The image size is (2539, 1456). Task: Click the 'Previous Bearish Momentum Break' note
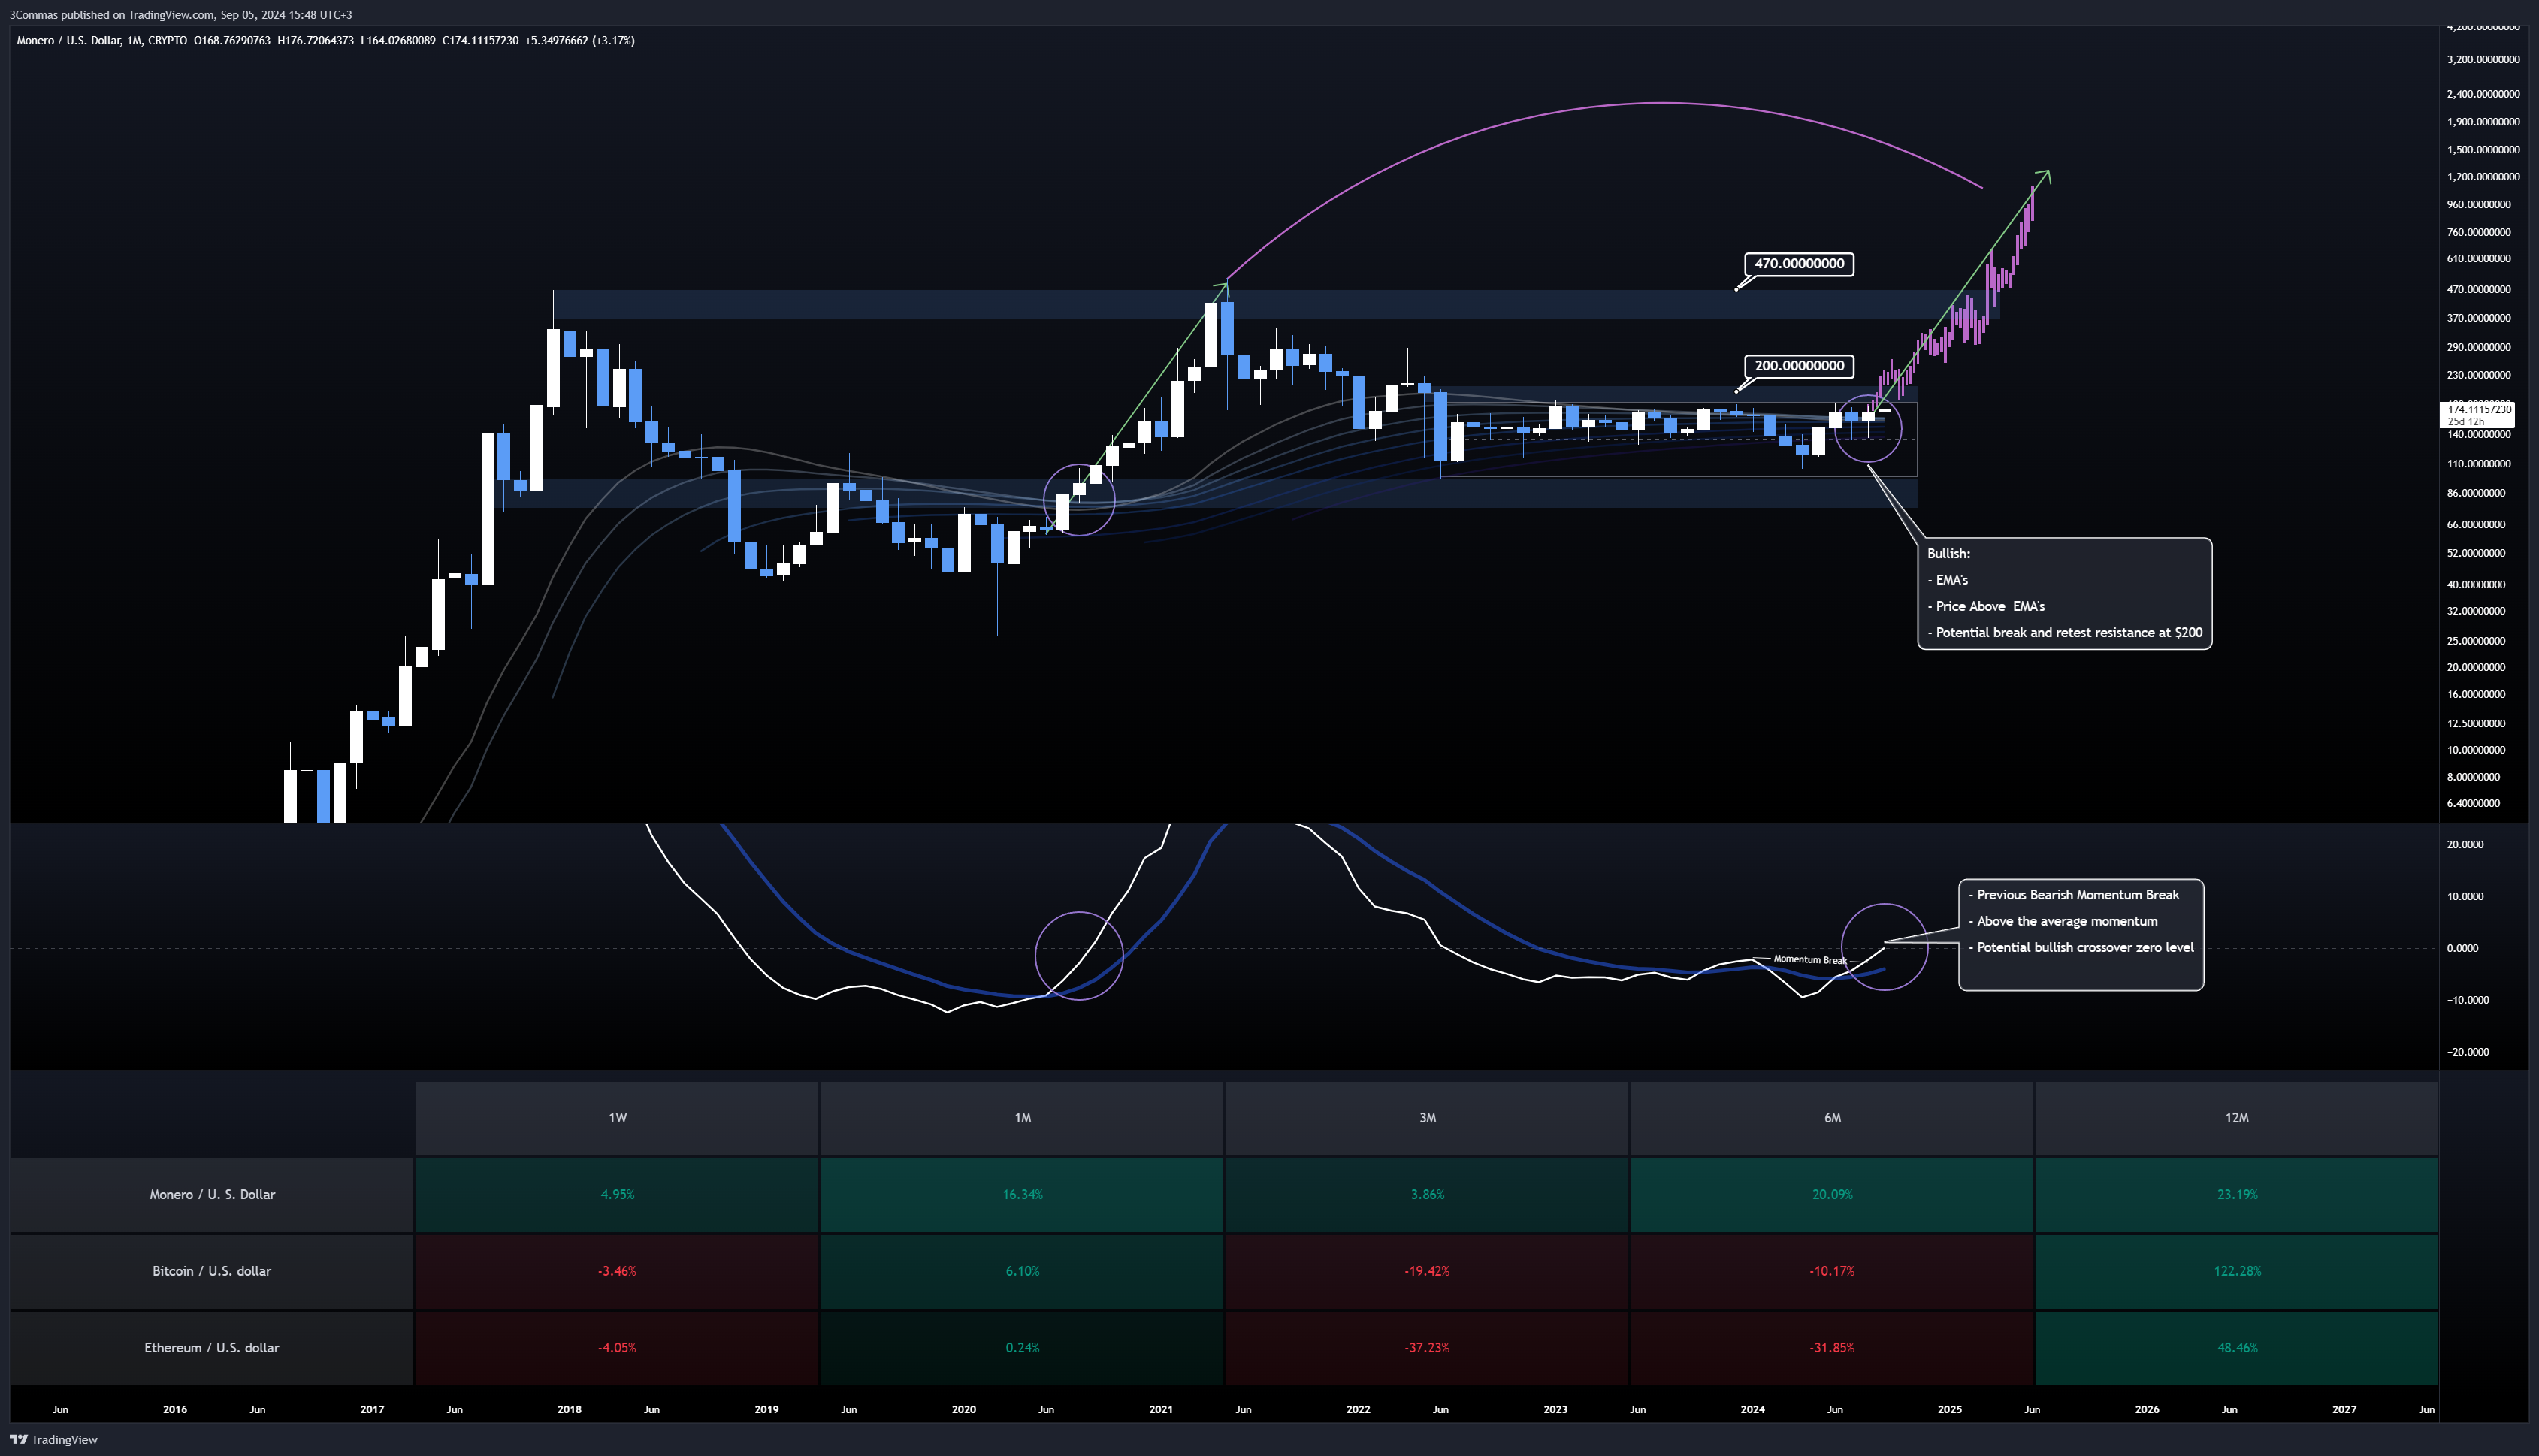click(2073, 895)
